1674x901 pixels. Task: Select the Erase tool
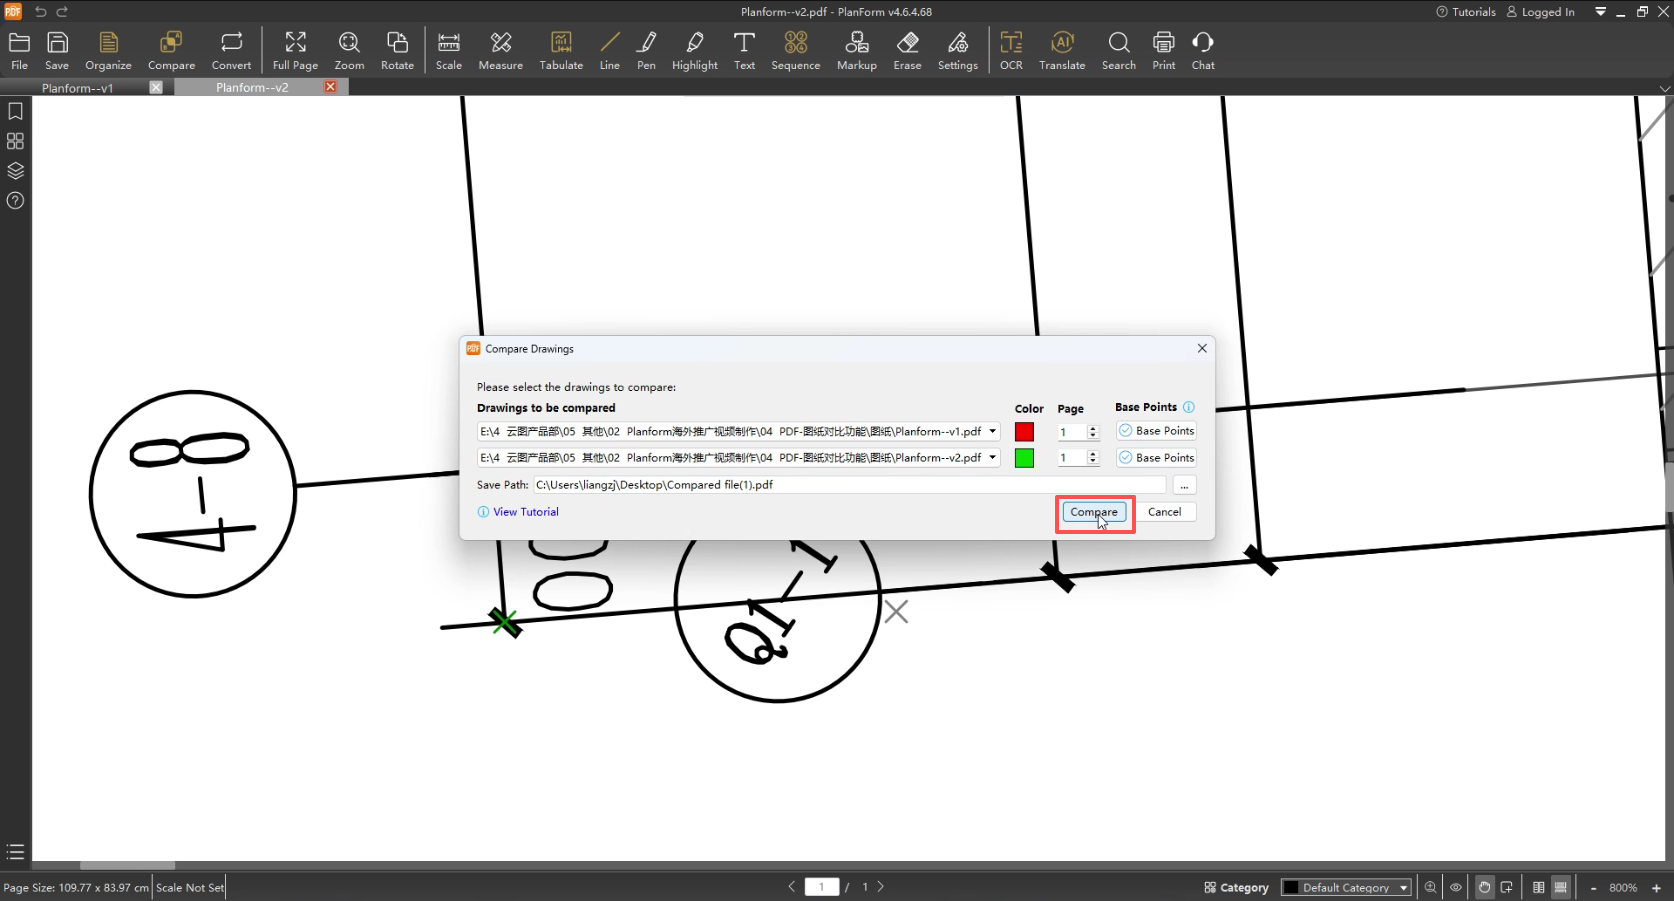click(x=907, y=51)
